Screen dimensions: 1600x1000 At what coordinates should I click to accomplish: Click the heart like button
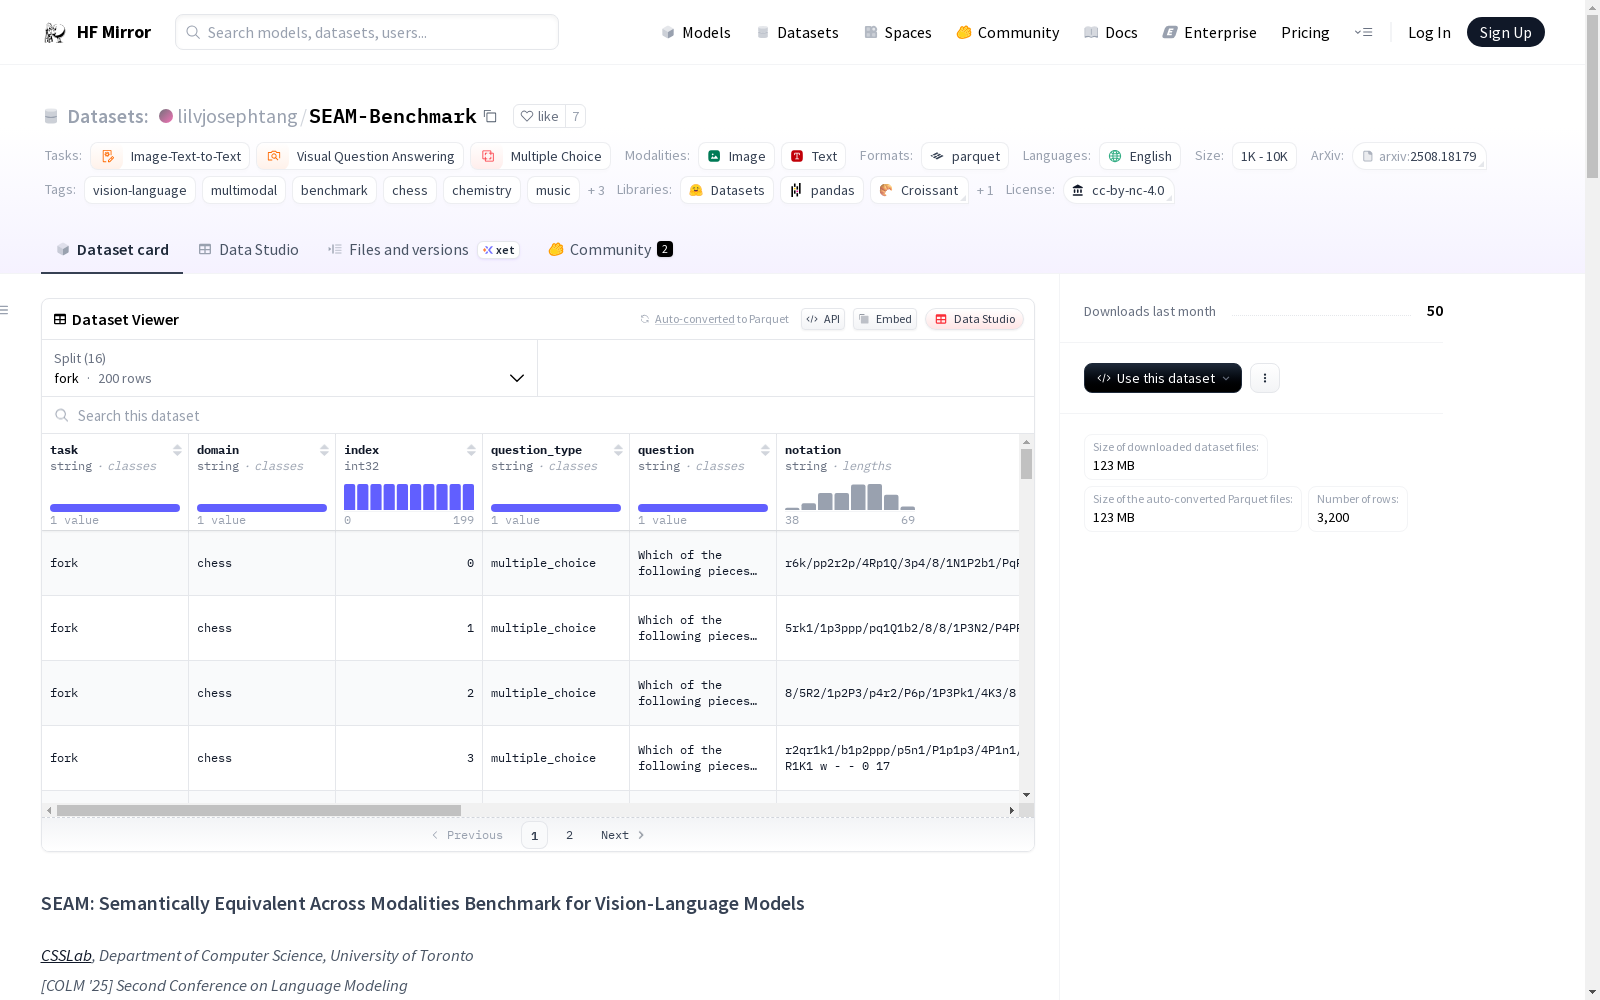coord(540,116)
